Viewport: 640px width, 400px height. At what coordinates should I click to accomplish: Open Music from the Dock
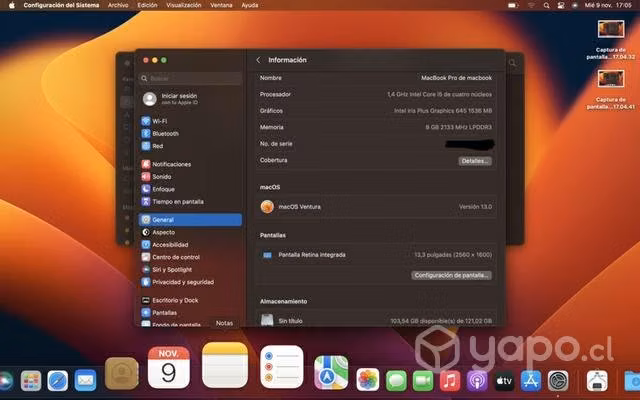click(x=450, y=381)
